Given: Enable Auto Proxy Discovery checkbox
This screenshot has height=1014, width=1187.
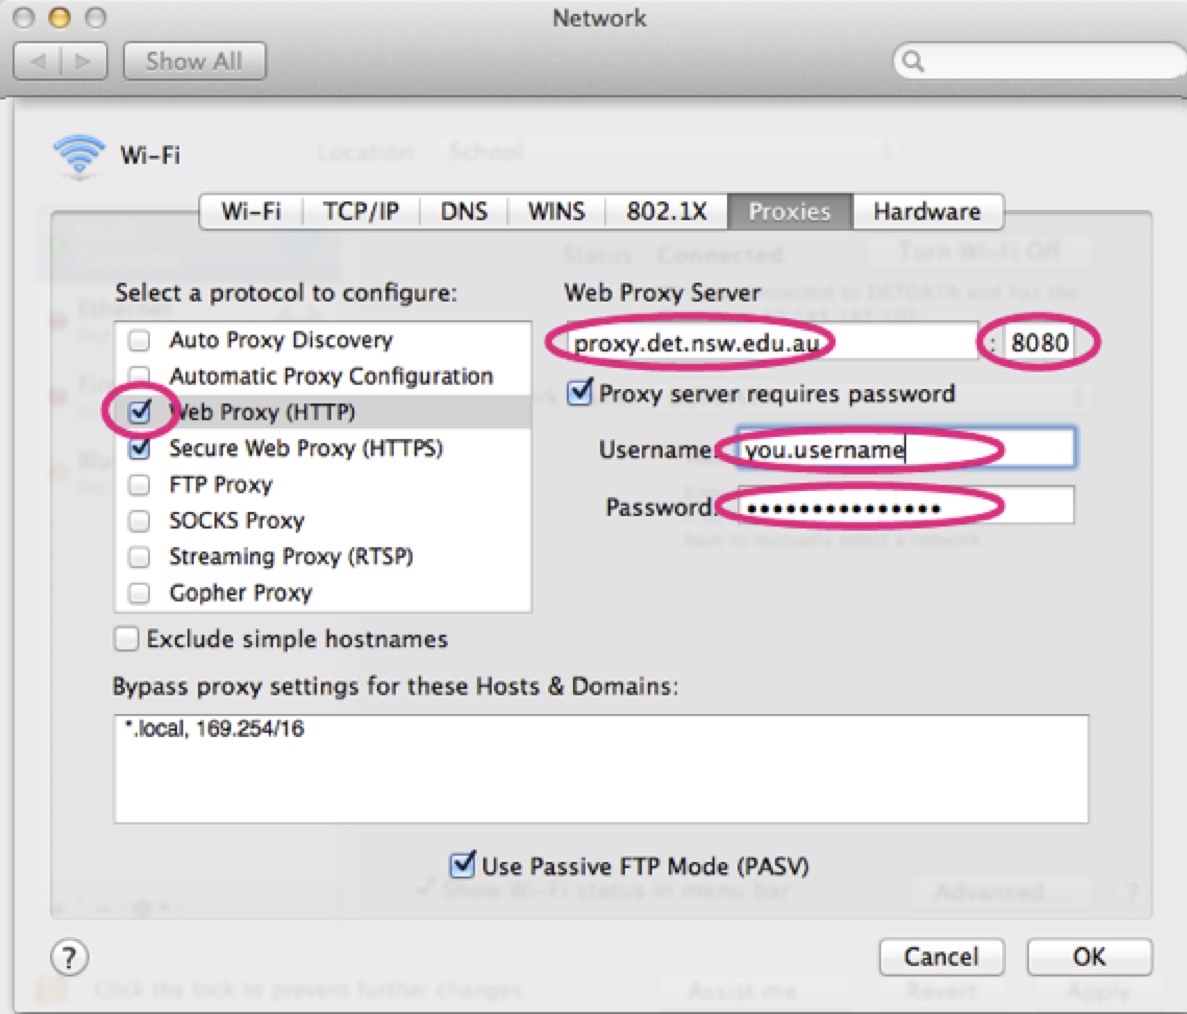Looking at the screenshot, I should (x=139, y=340).
